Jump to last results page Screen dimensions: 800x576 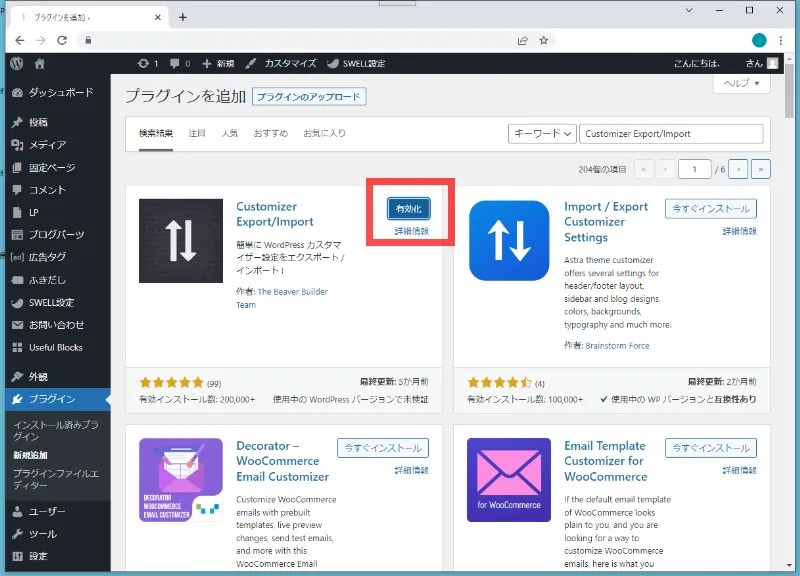pyautogui.click(x=761, y=169)
